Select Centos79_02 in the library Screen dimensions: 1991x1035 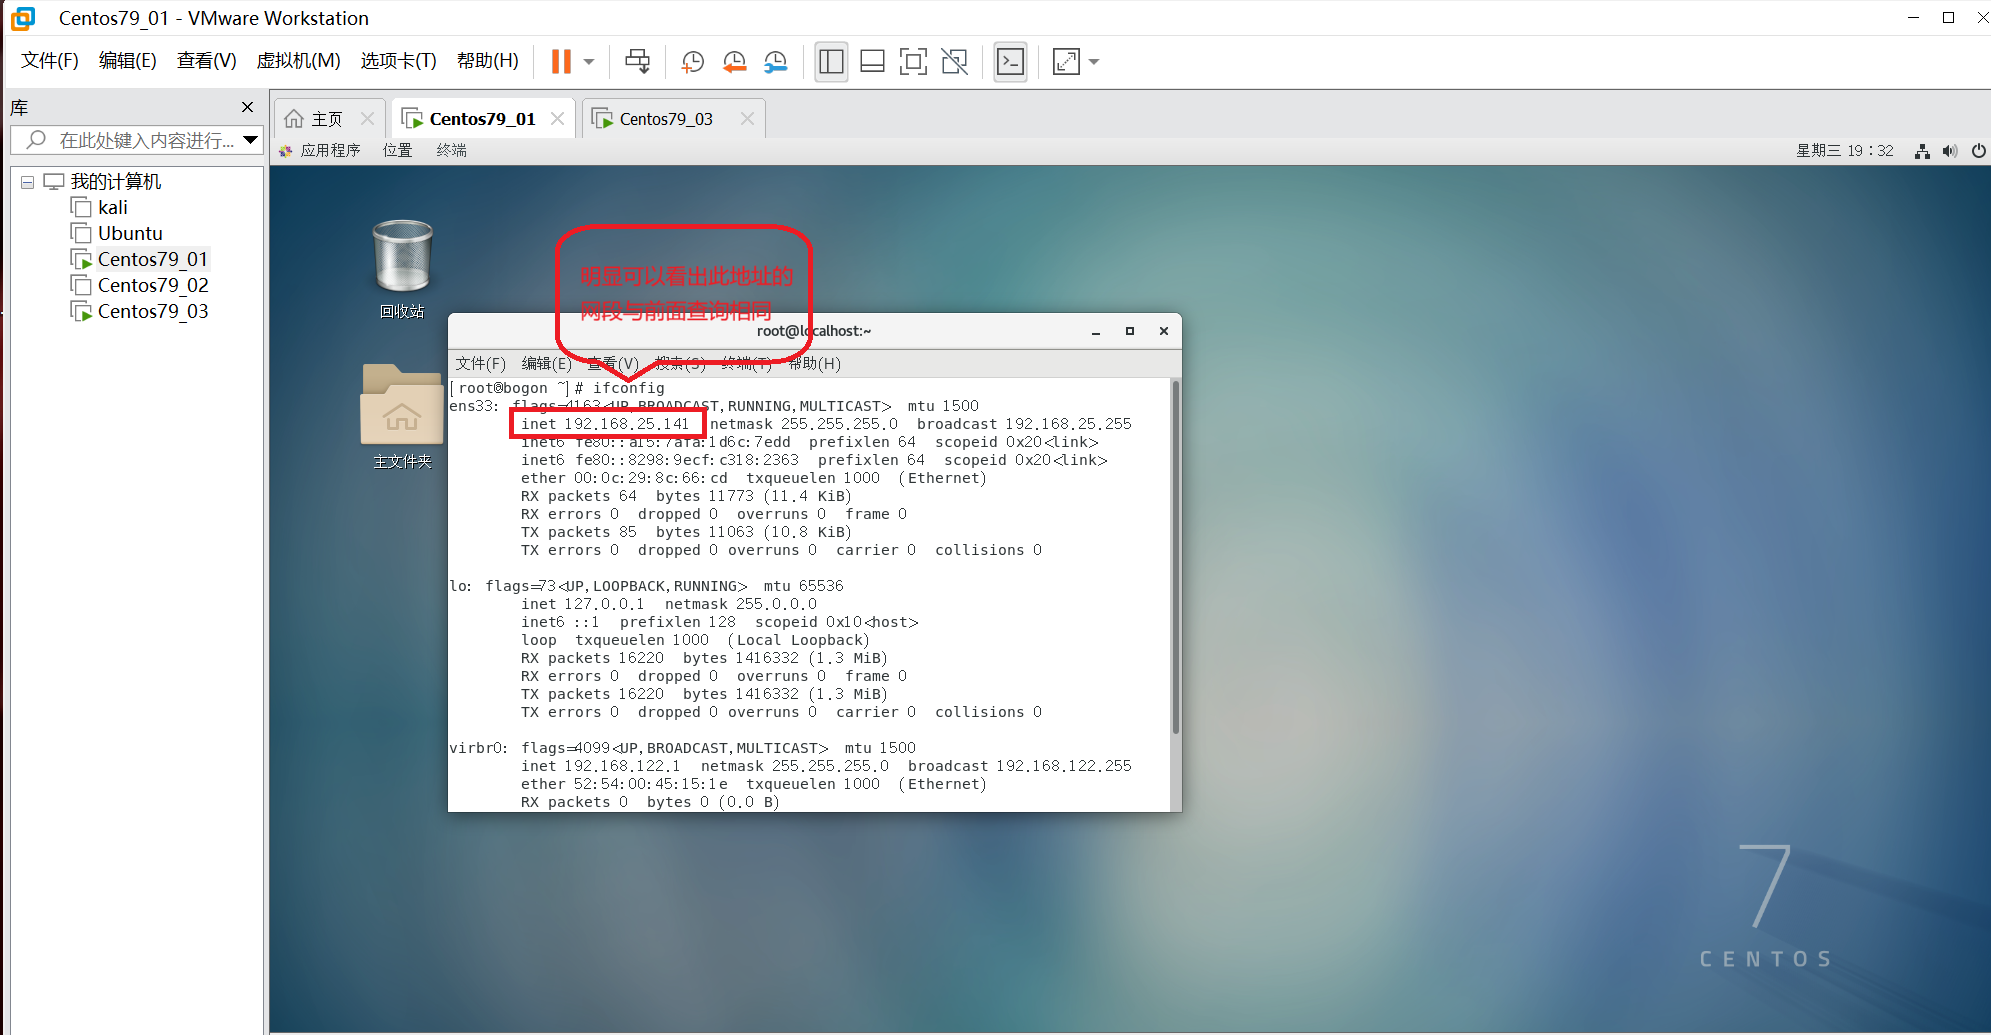(x=140, y=285)
